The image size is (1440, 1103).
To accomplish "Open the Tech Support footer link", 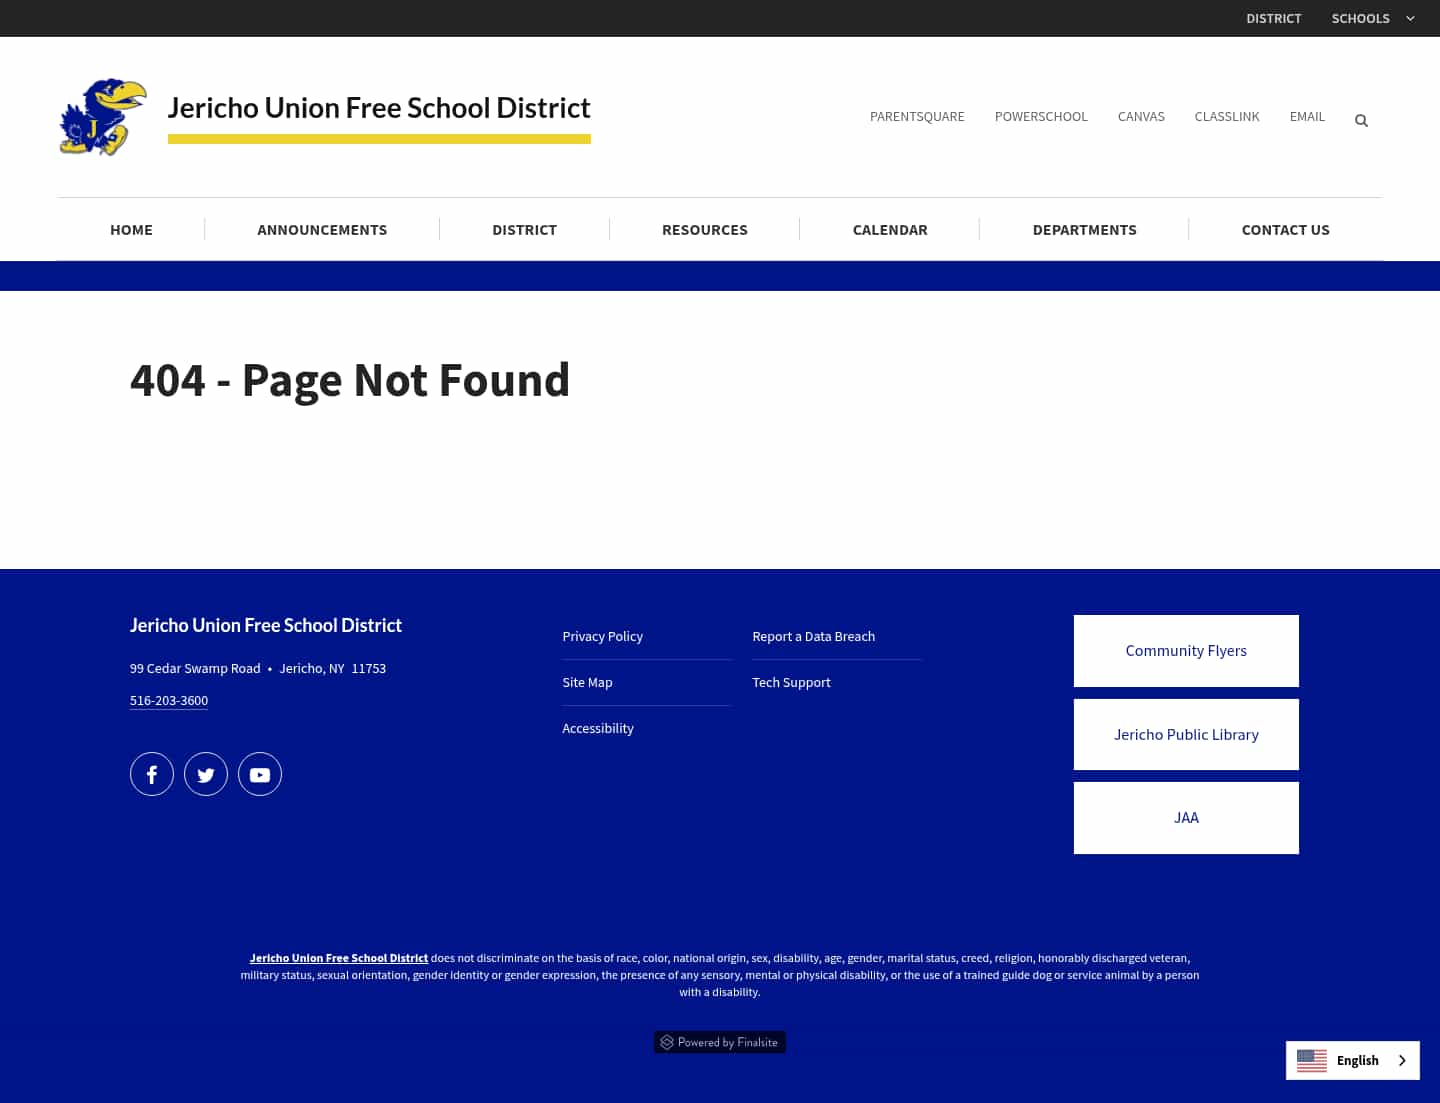I will click(x=791, y=682).
